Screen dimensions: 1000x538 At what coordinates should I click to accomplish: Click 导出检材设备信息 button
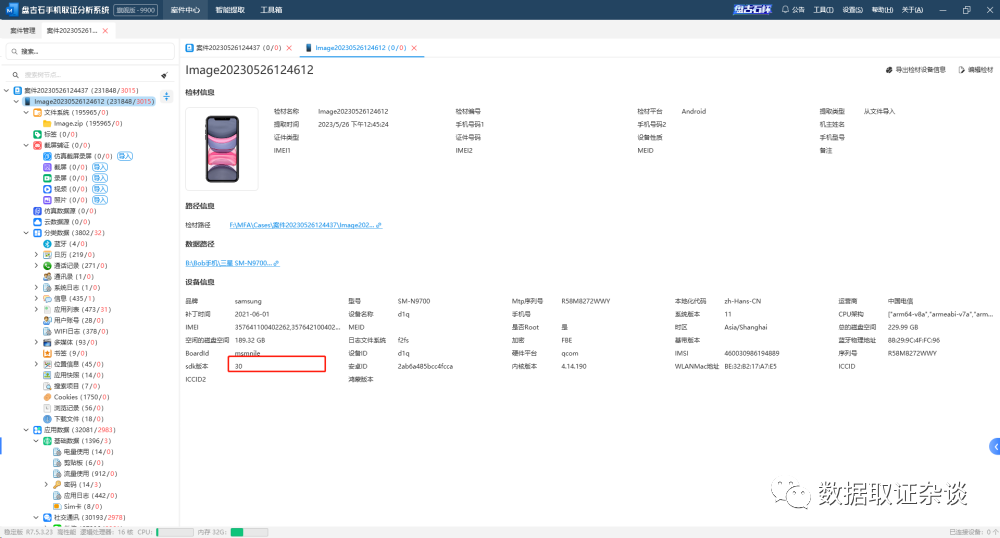click(x=916, y=70)
